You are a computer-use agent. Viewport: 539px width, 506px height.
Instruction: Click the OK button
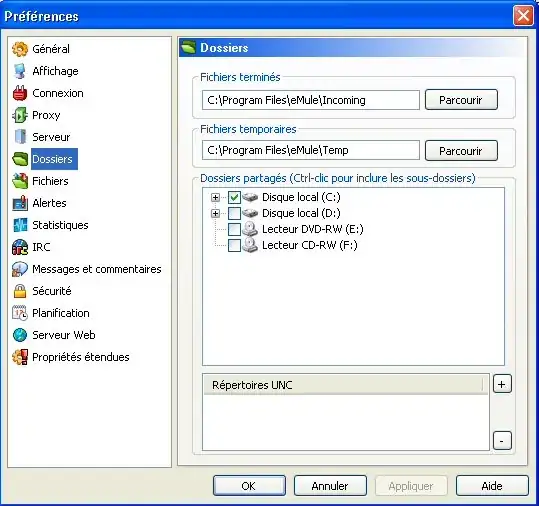tap(249, 485)
